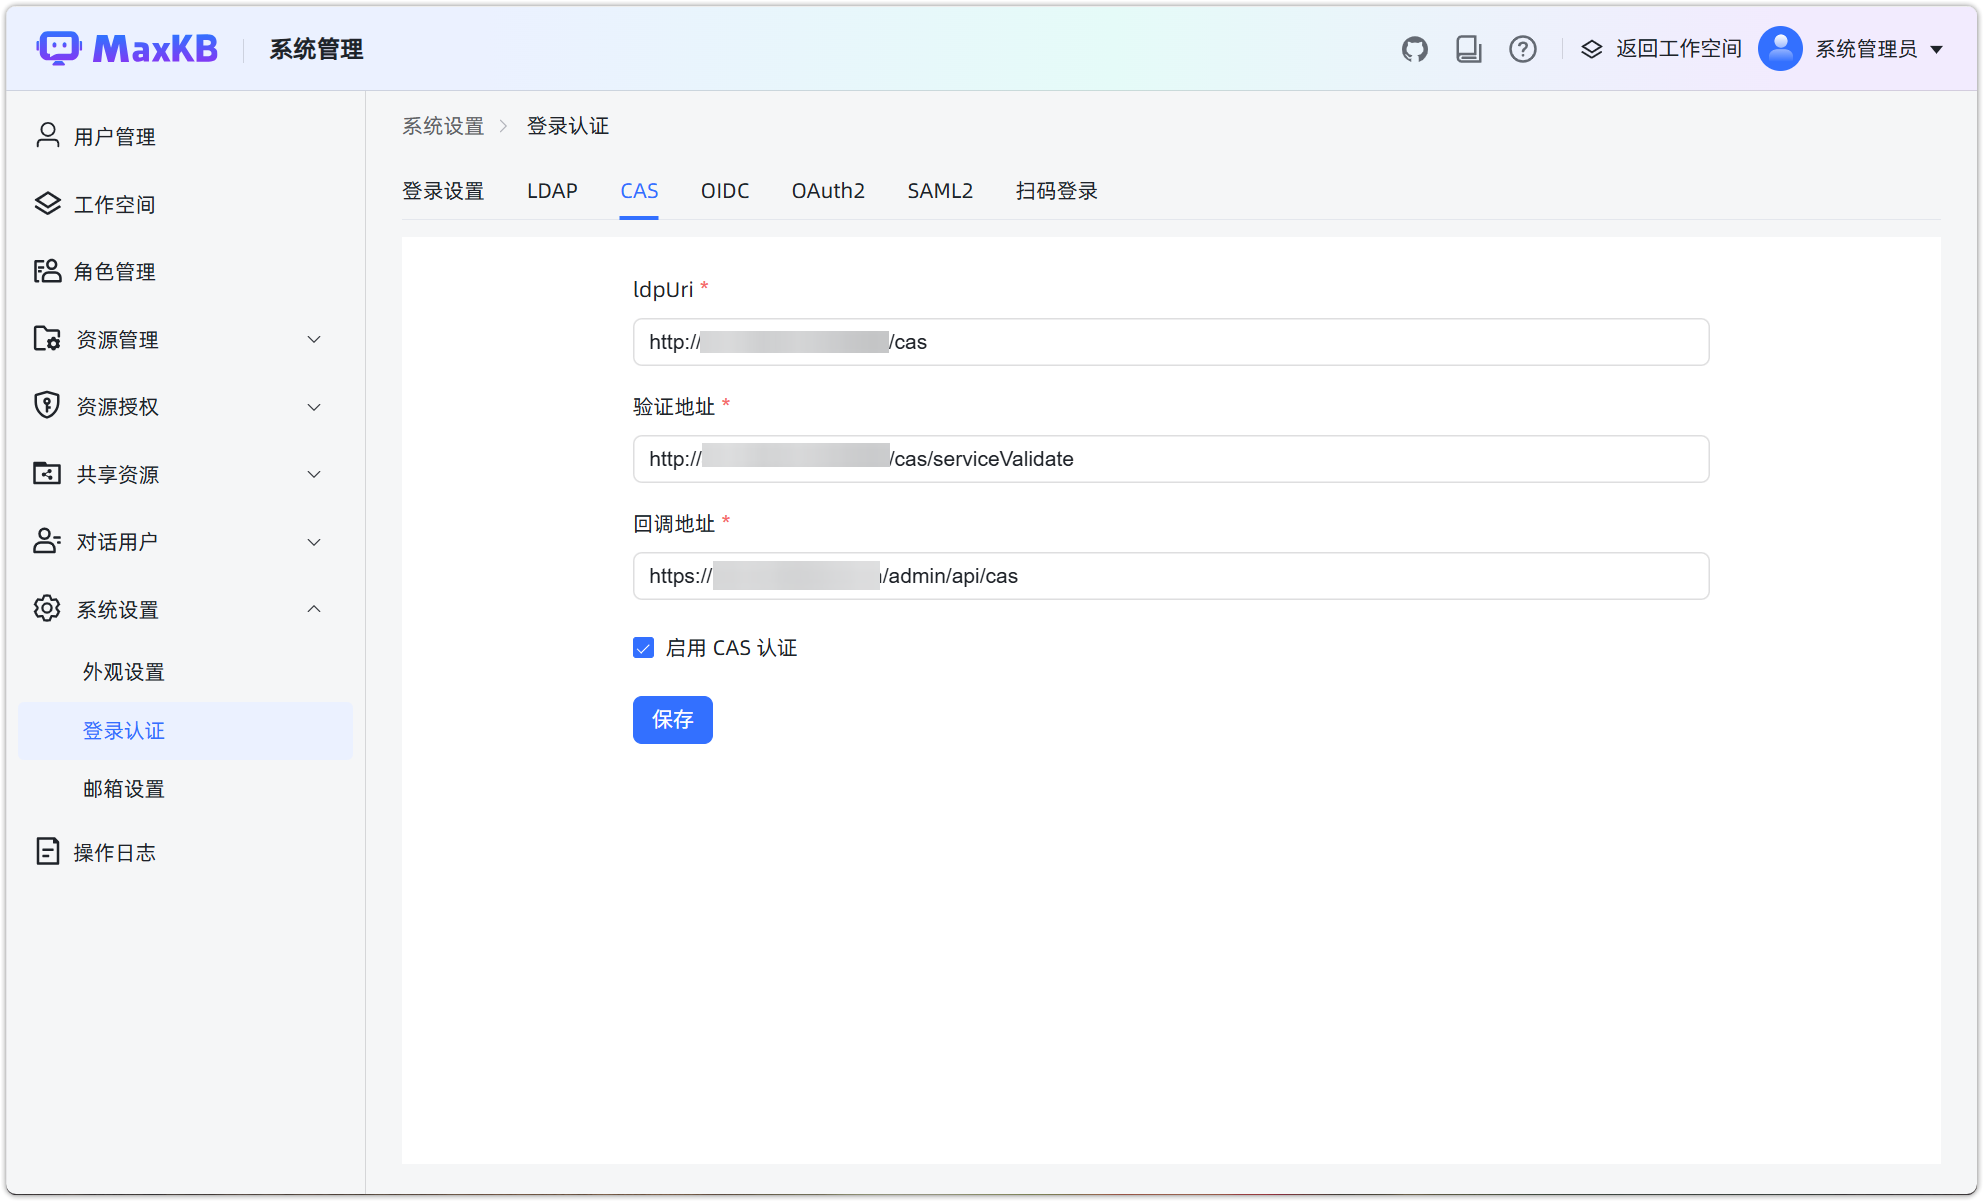Collapse the 系统设置 menu chevron
Viewport: 1983px width, 1201px height.
314,609
